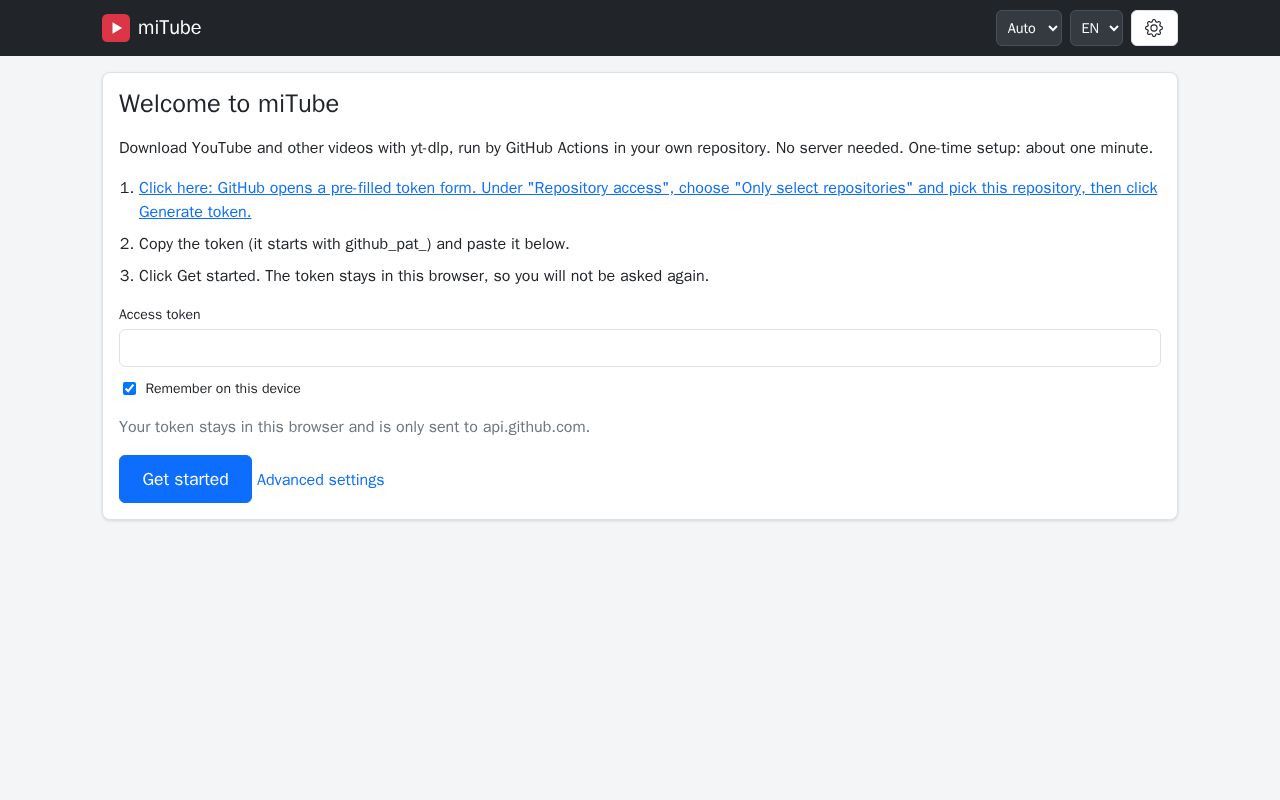Viewport: 1280px width, 800px height.
Task: Click the step starting "Click Get started. The token stays"
Action: (424, 276)
